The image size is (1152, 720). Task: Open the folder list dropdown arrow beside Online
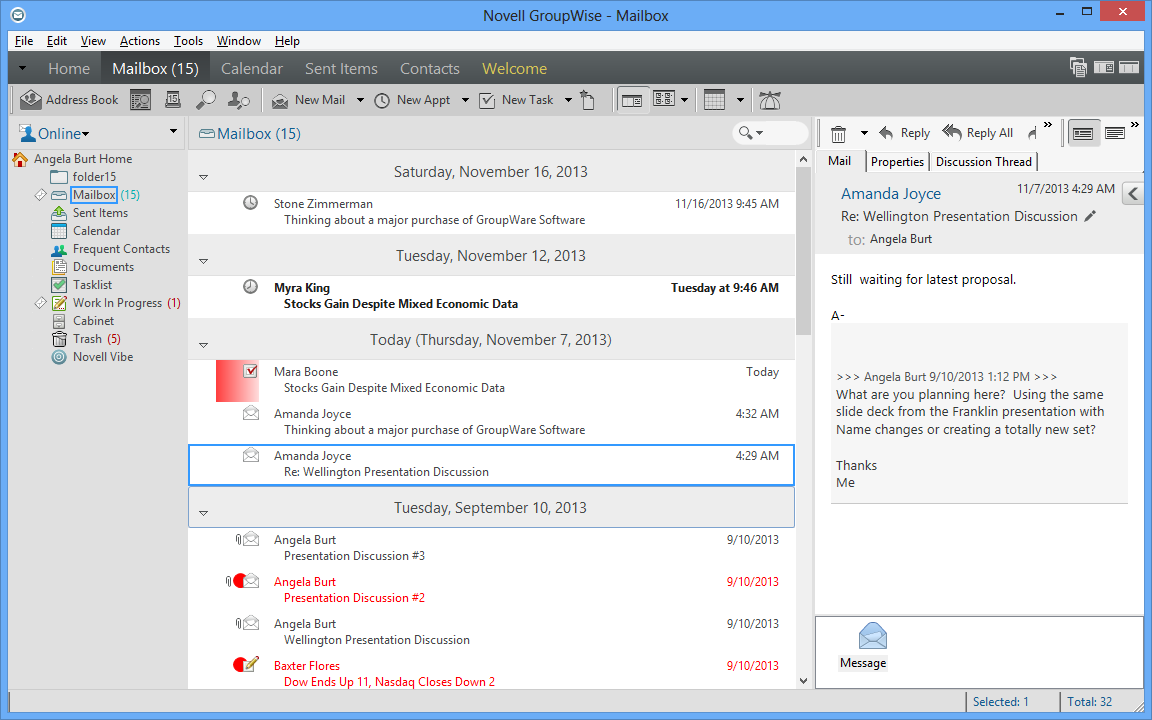click(173, 132)
